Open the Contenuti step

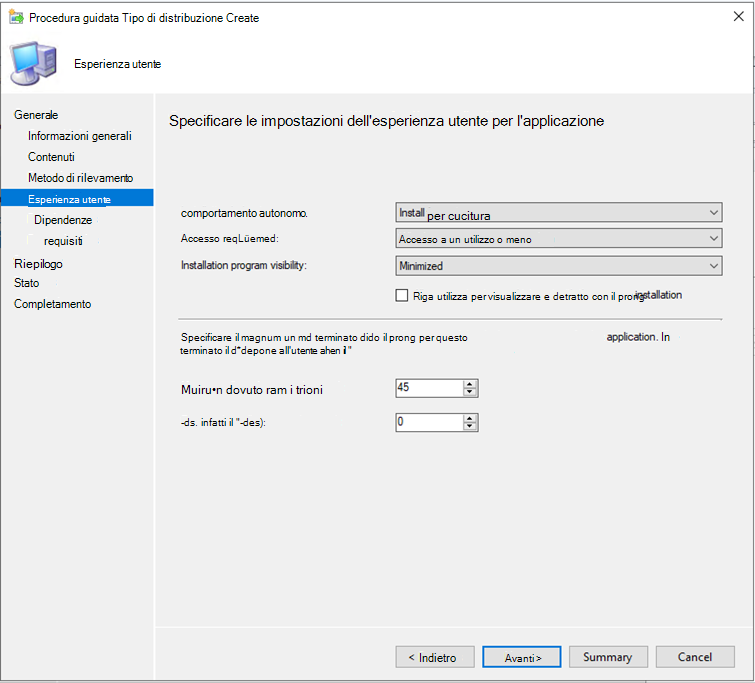[51, 157]
